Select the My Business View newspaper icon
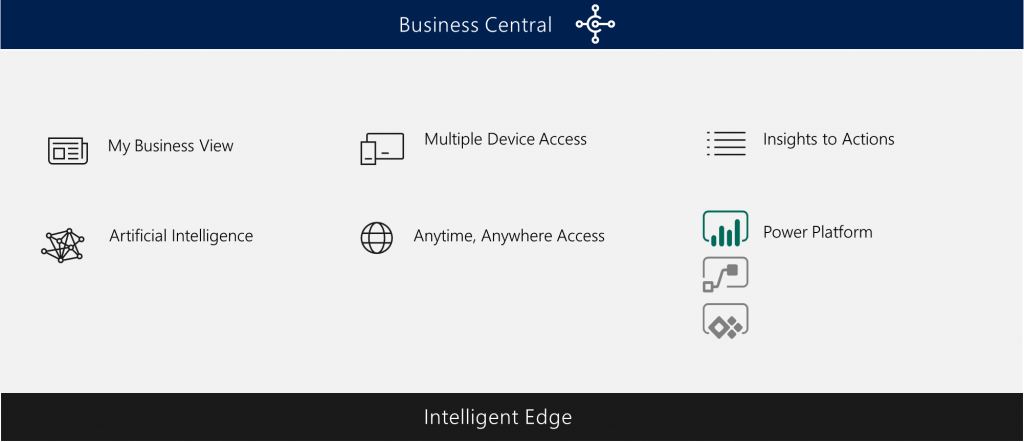Image resolution: width=1024 pixels, height=442 pixels. pyautogui.click(x=68, y=151)
